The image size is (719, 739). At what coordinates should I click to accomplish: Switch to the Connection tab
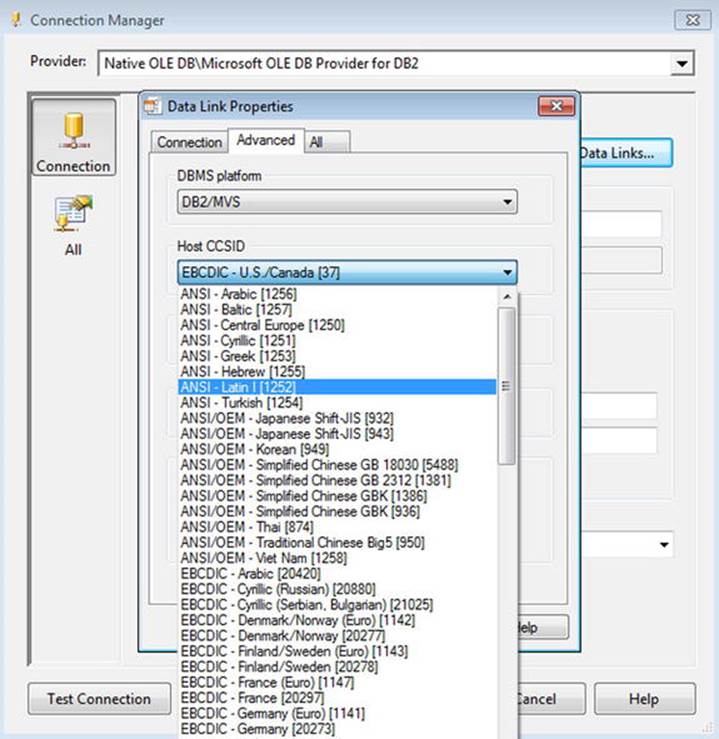(x=189, y=142)
